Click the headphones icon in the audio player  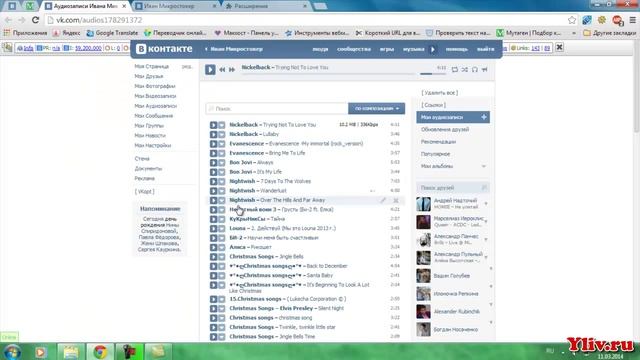pyautogui.click(x=475, y=70)
